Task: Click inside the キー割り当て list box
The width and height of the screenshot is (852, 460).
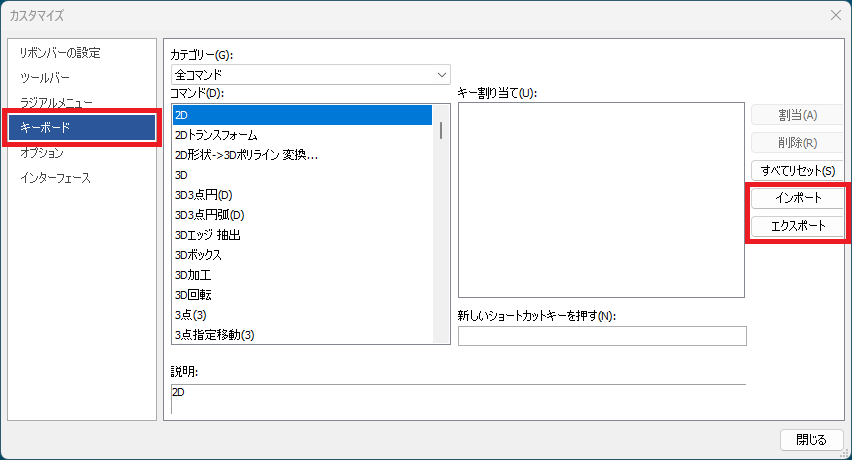Action: click(x=601, y=200)
